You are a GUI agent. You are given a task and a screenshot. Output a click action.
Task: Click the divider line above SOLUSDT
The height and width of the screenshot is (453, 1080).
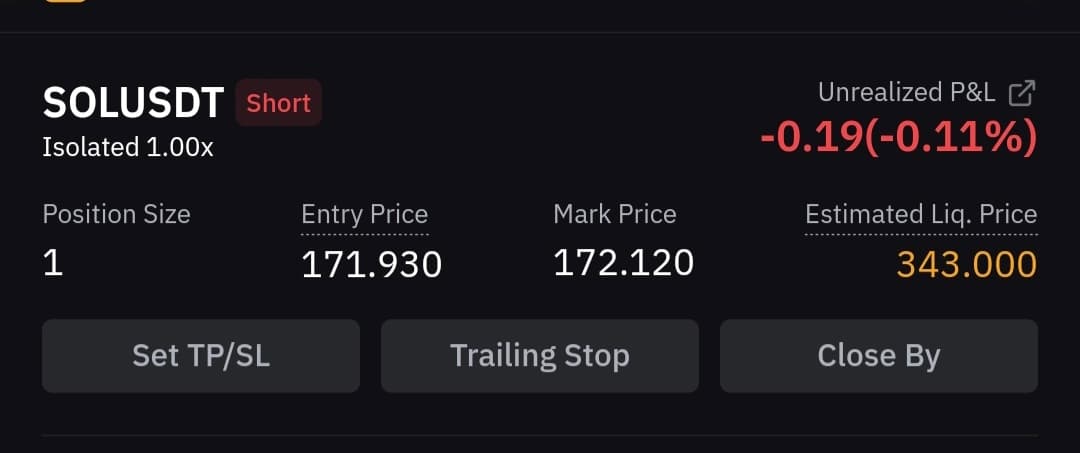540,33
